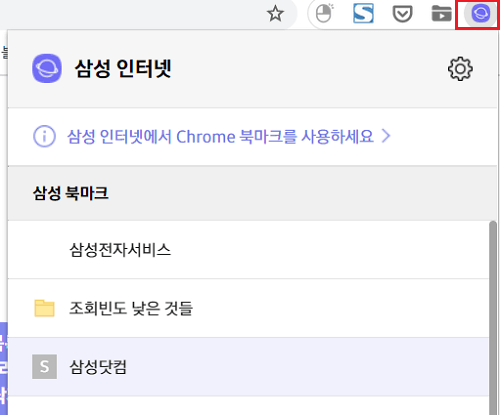Click the yellow folder icon

pos(44,308)
